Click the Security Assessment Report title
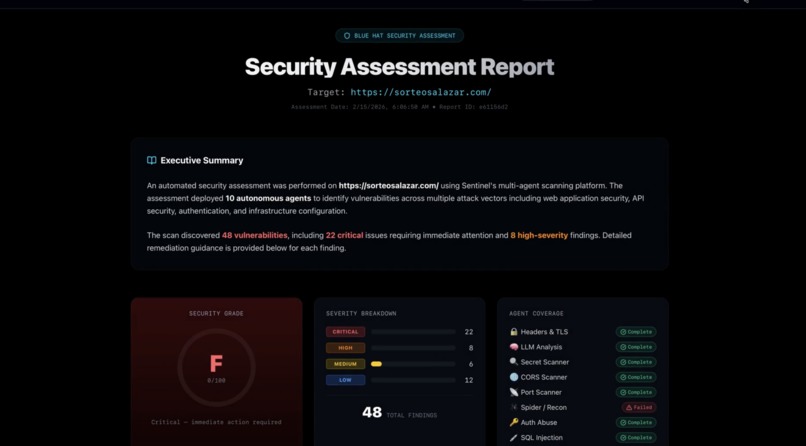Screen dimensions: 806x446 tap(399, 67)
